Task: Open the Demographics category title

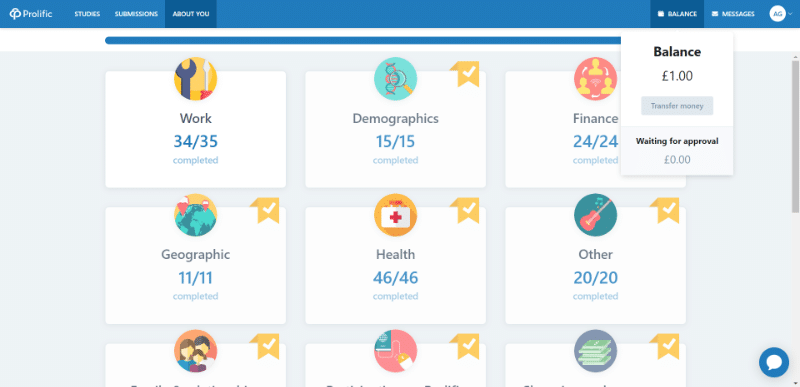Action: pyautogui.click(x=395, y=118)
